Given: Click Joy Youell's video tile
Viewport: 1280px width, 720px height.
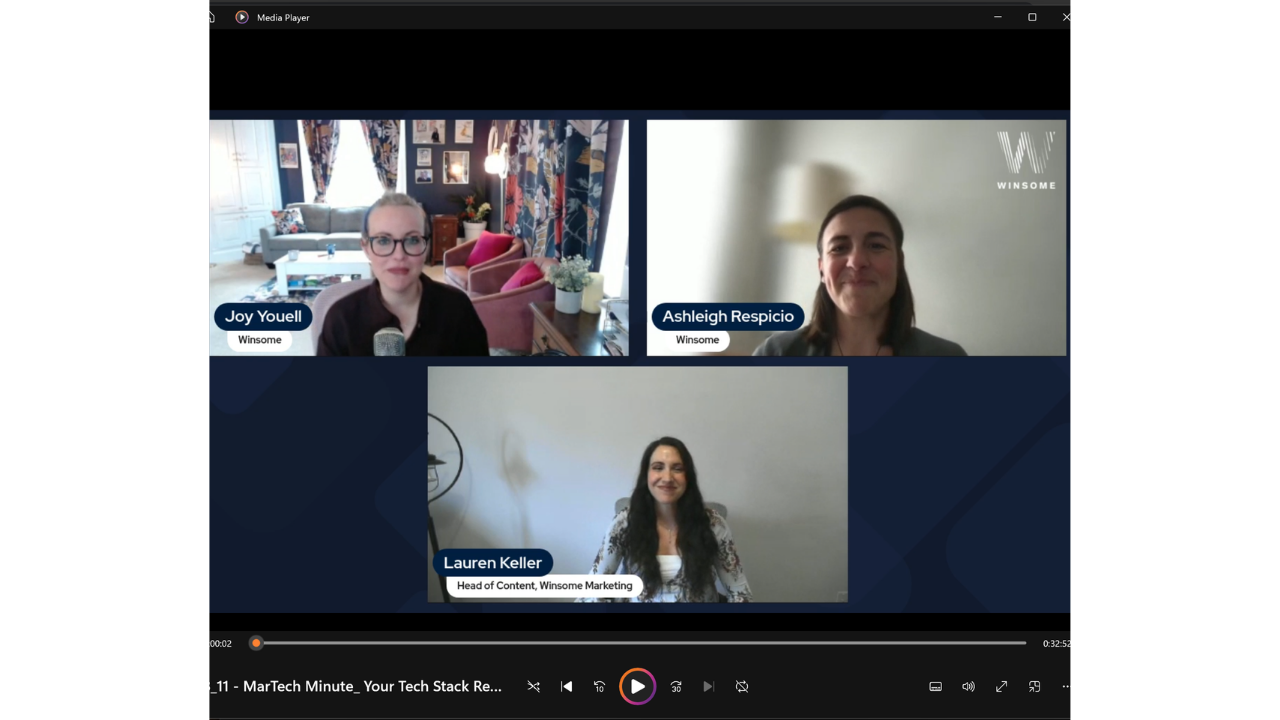Looking at the screenshot, I should 418,237.
